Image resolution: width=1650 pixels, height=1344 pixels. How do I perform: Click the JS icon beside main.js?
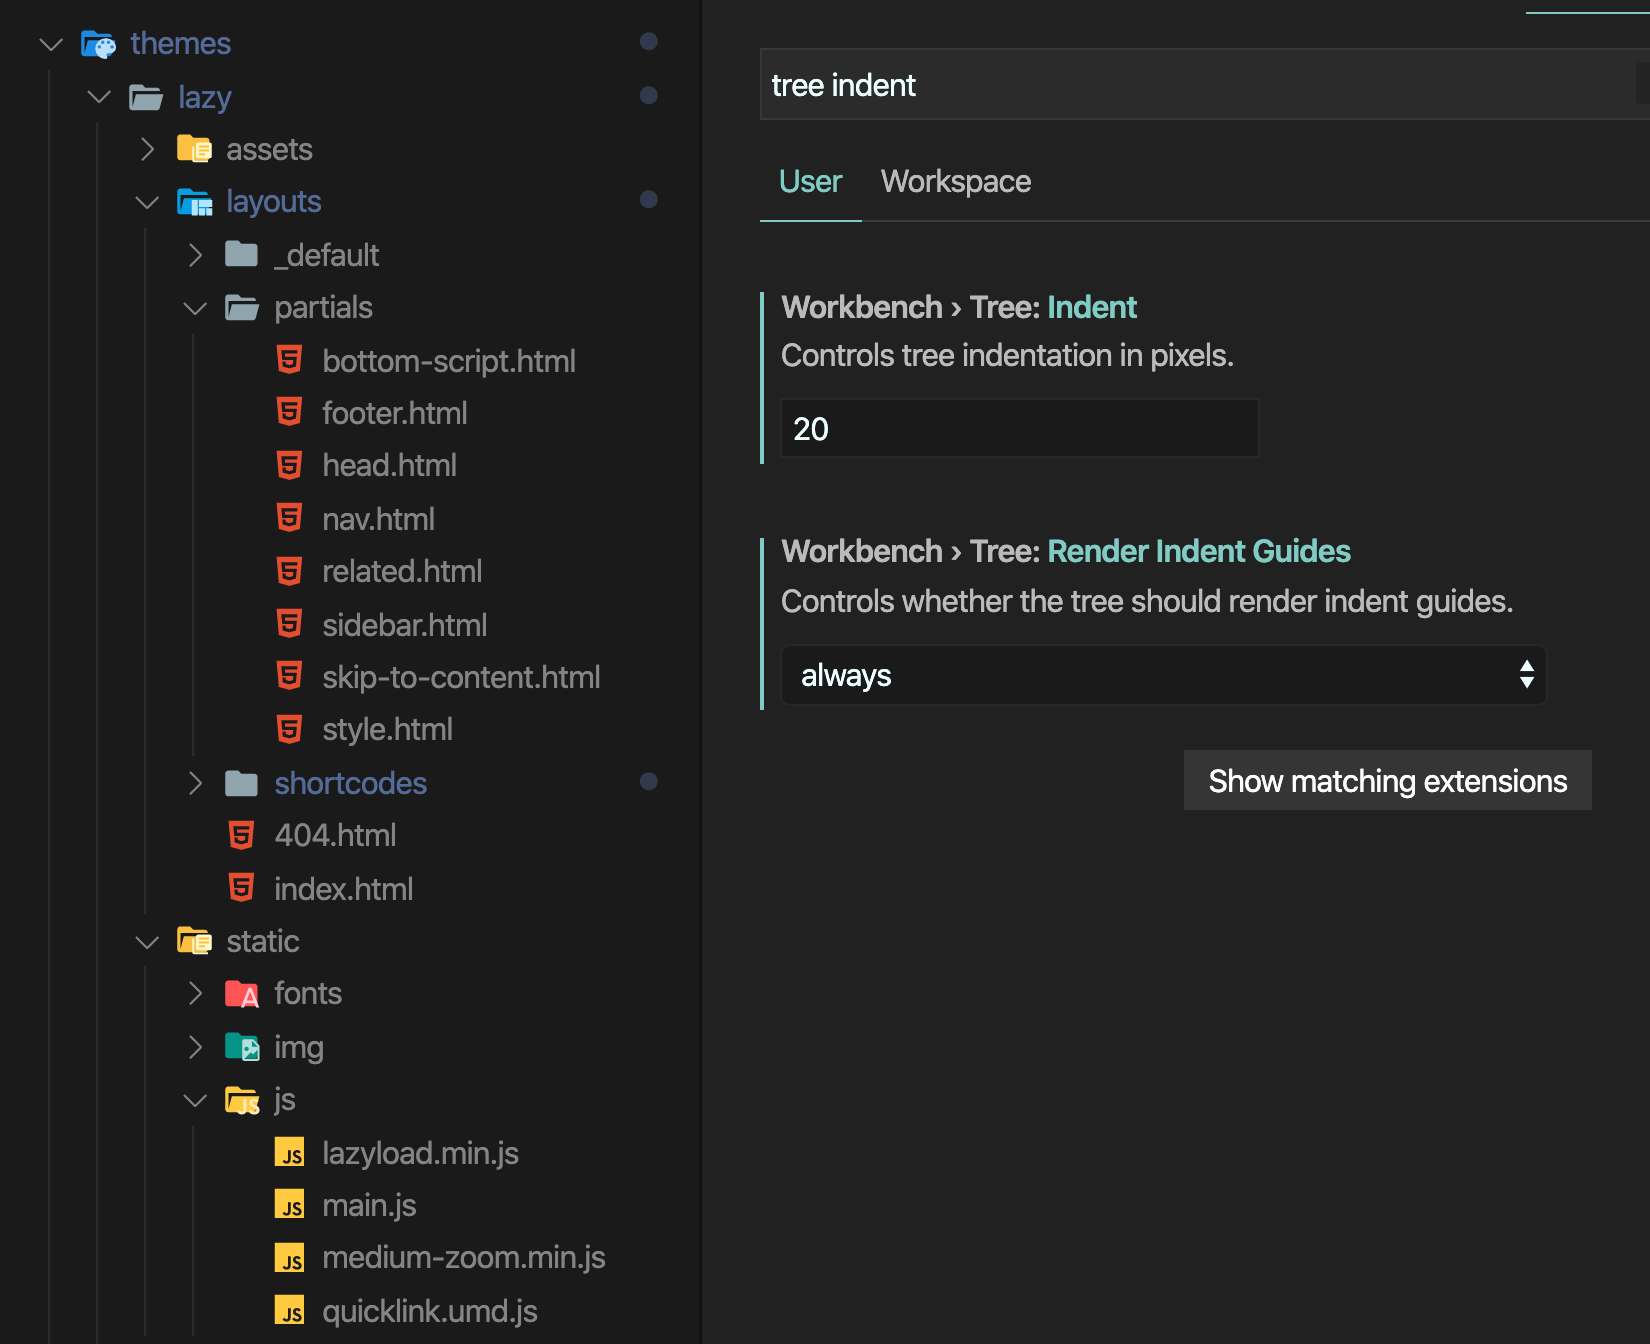click(x=290, y=1205)
